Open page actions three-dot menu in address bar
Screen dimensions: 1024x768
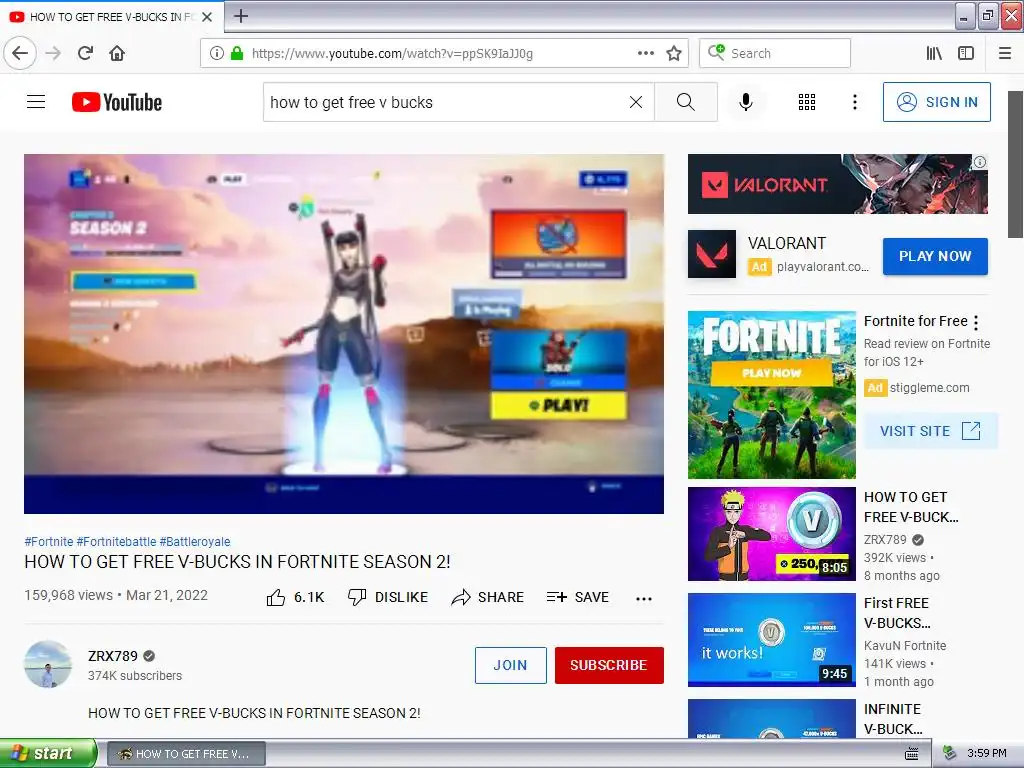click(x=645, y=53)
